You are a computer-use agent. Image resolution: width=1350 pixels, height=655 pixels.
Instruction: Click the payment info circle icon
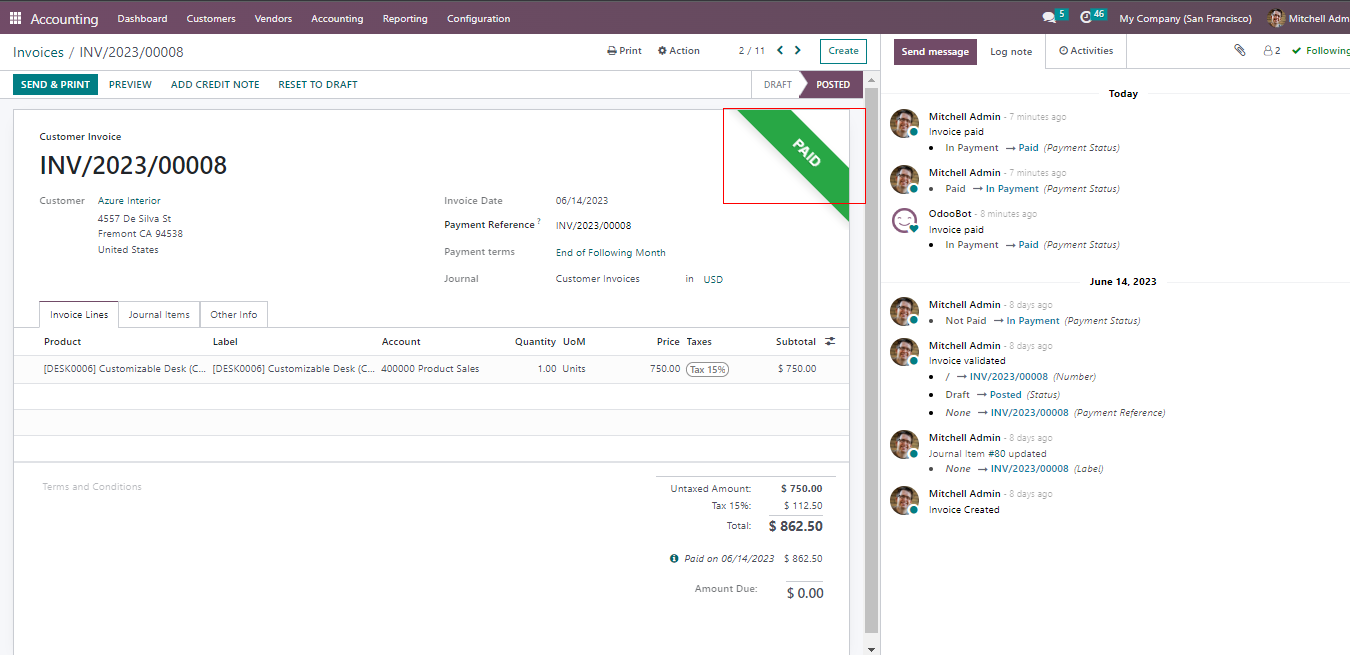[674, 559]
